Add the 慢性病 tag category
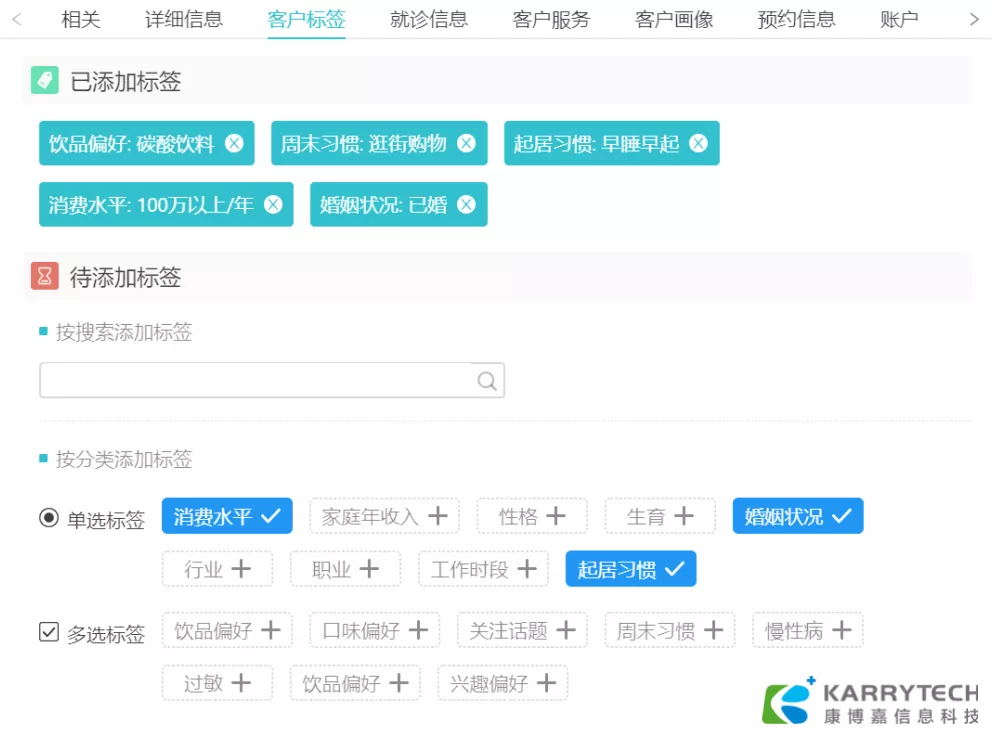This screenshot has height=748, width=992. tap(807, 630)
